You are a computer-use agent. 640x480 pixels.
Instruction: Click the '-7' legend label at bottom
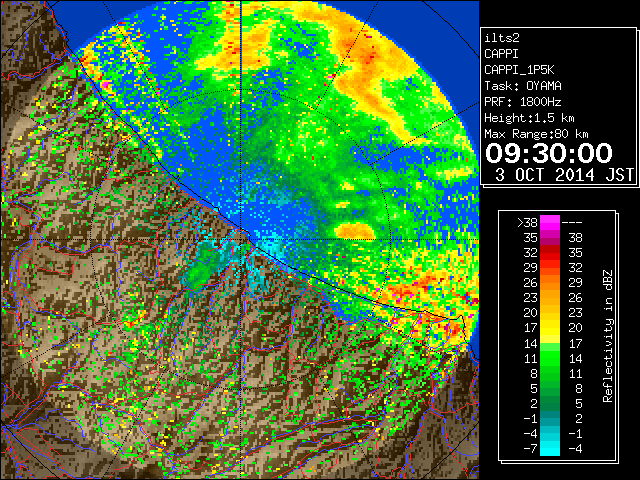[530, 449]
